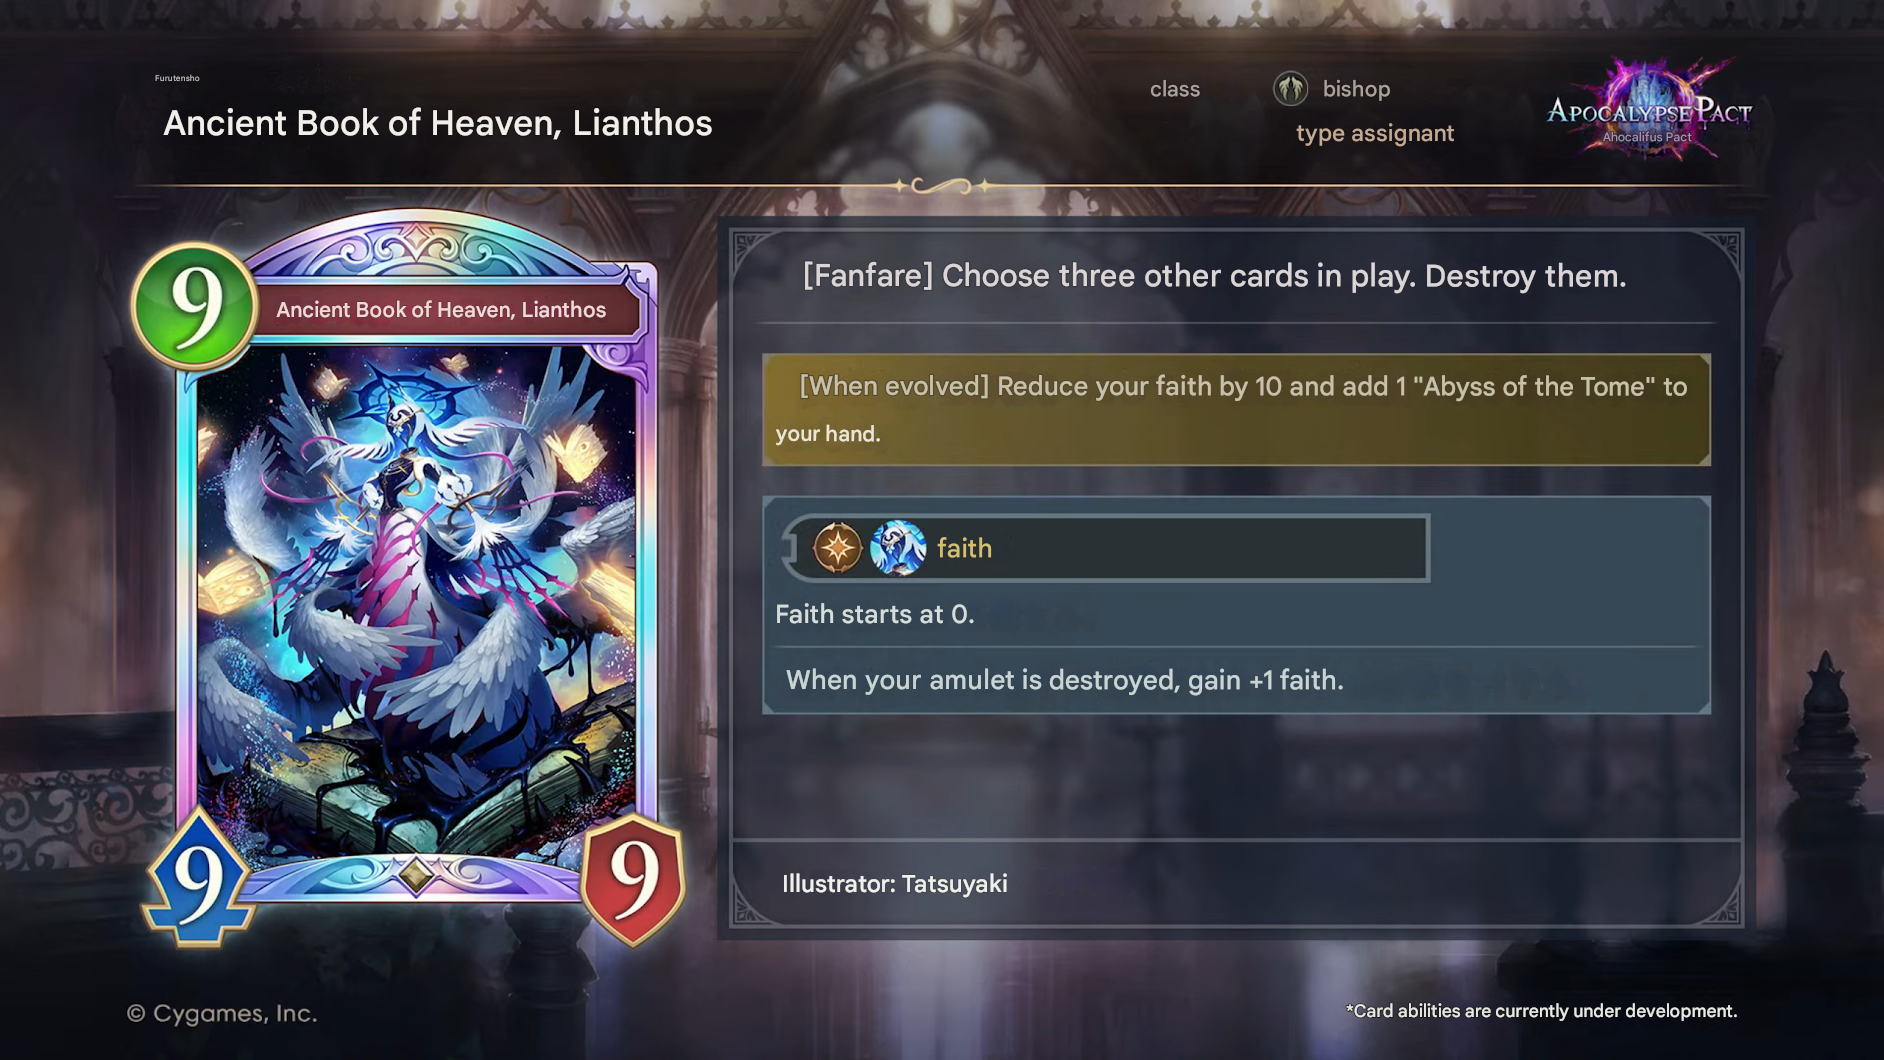Viewport: 1884px width, 1060px height.
Task: Select the Fanfare ability text
Action: (x=1214, y=276)
